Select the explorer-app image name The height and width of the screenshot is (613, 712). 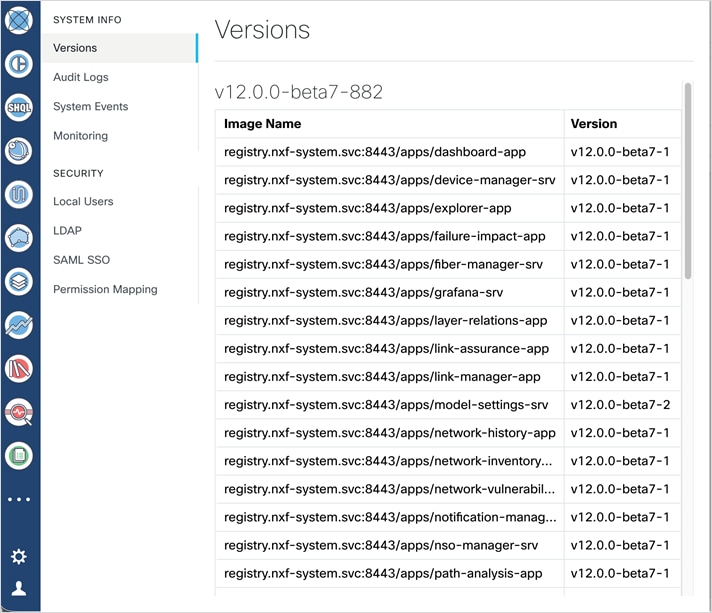coord(368,208)
